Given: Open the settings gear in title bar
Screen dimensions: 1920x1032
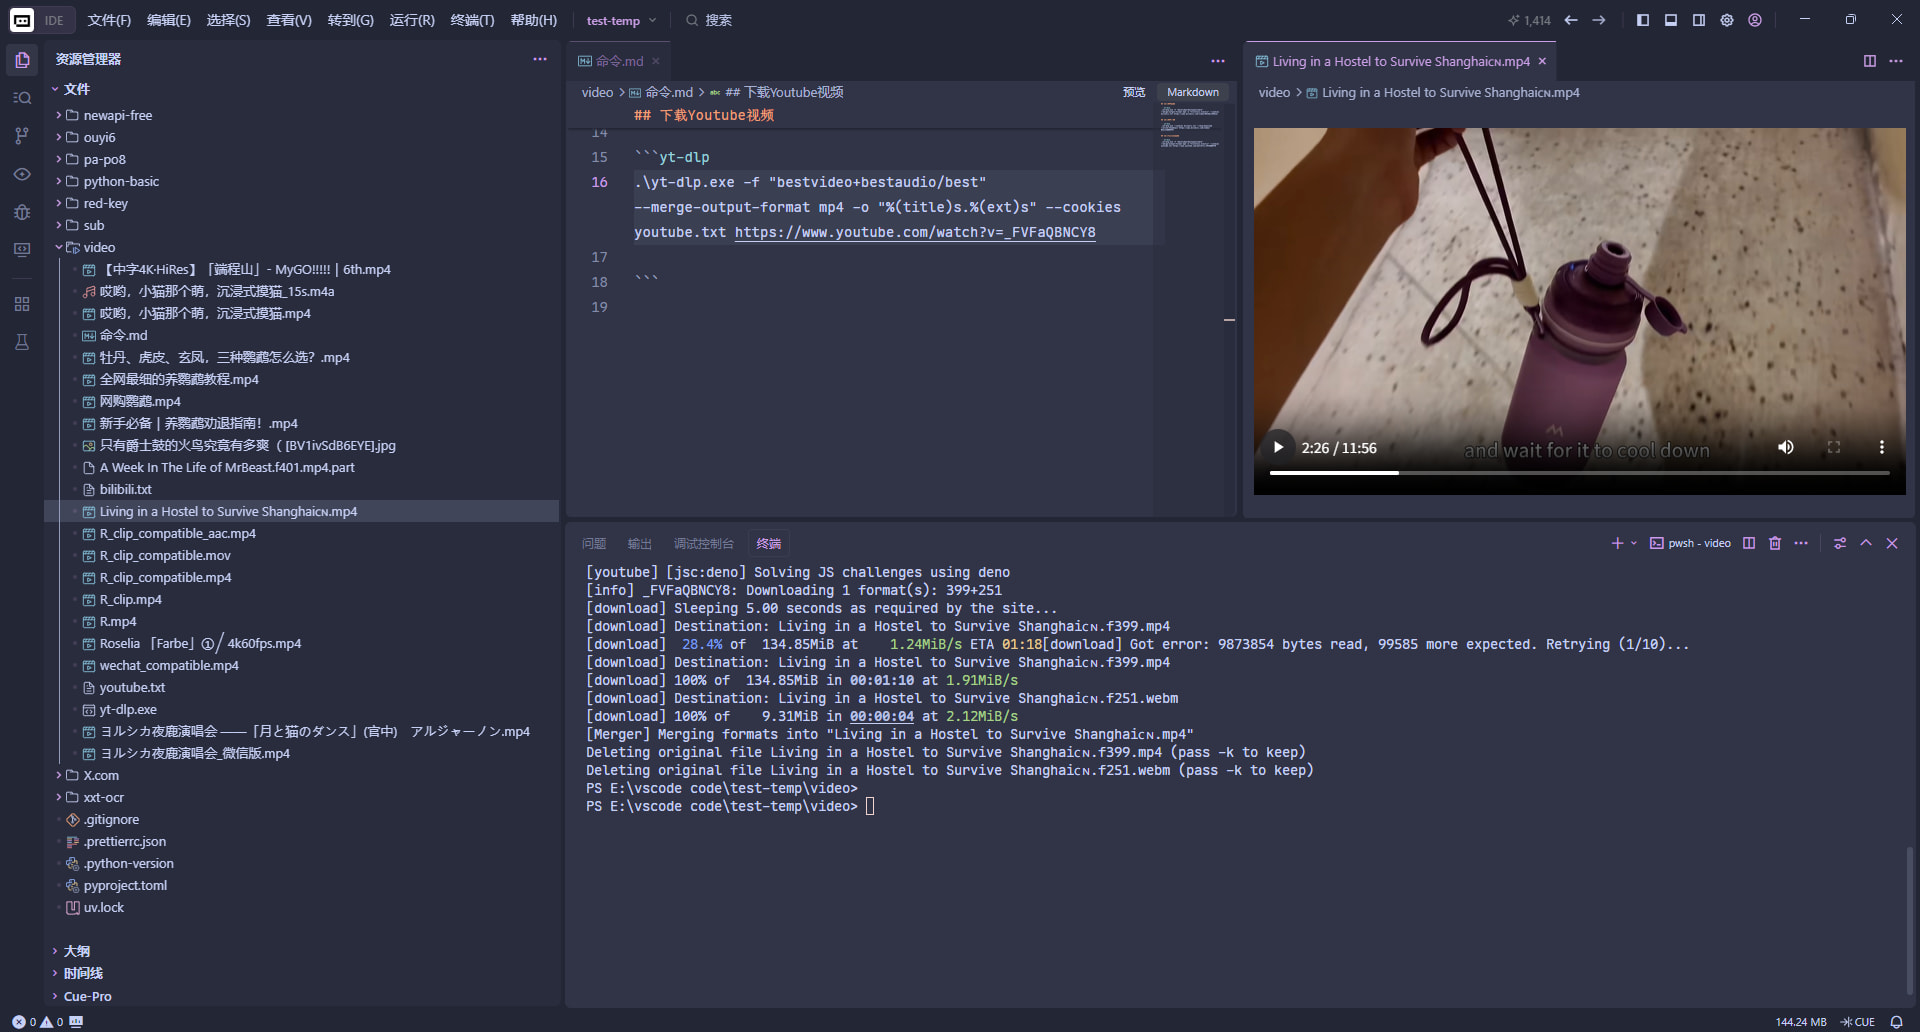Looking at the screenshot, I should 1727,20.
